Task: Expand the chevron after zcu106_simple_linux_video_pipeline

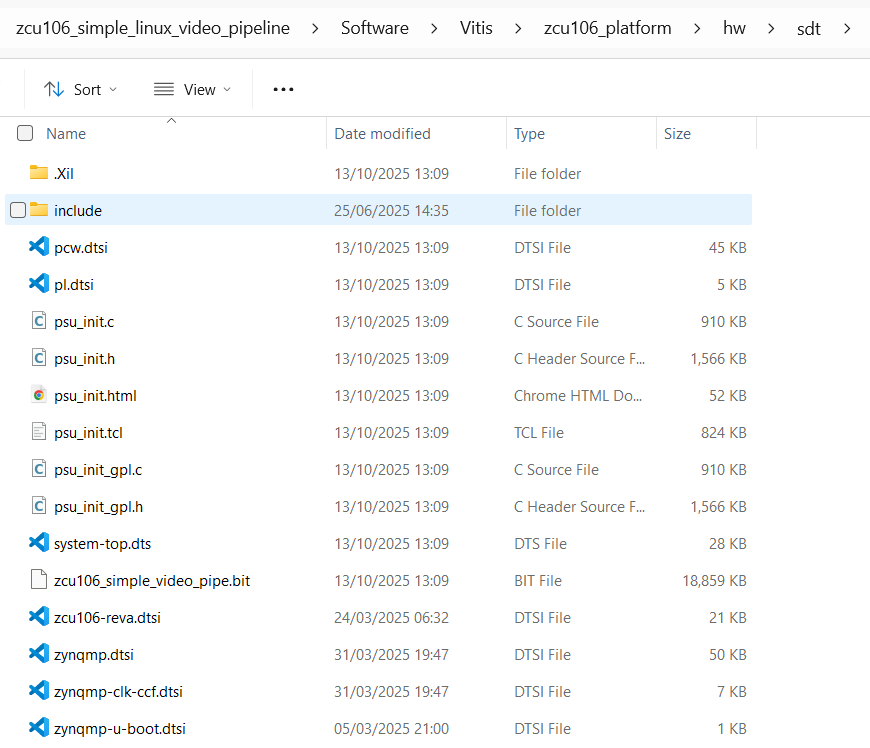Action: (x=315, y=28)
